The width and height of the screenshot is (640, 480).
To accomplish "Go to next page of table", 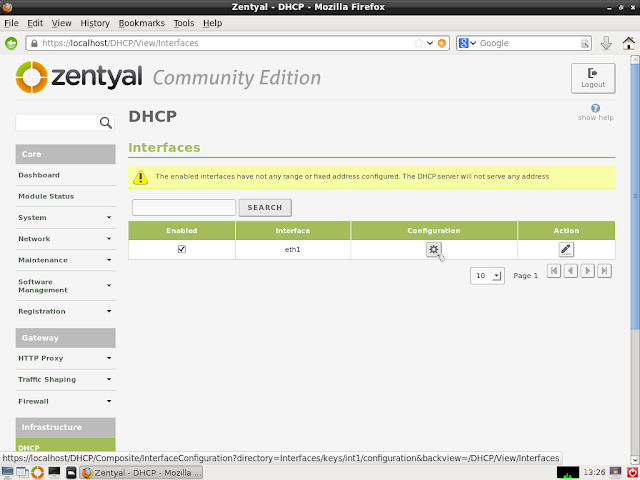I will [x=587, y=271].
